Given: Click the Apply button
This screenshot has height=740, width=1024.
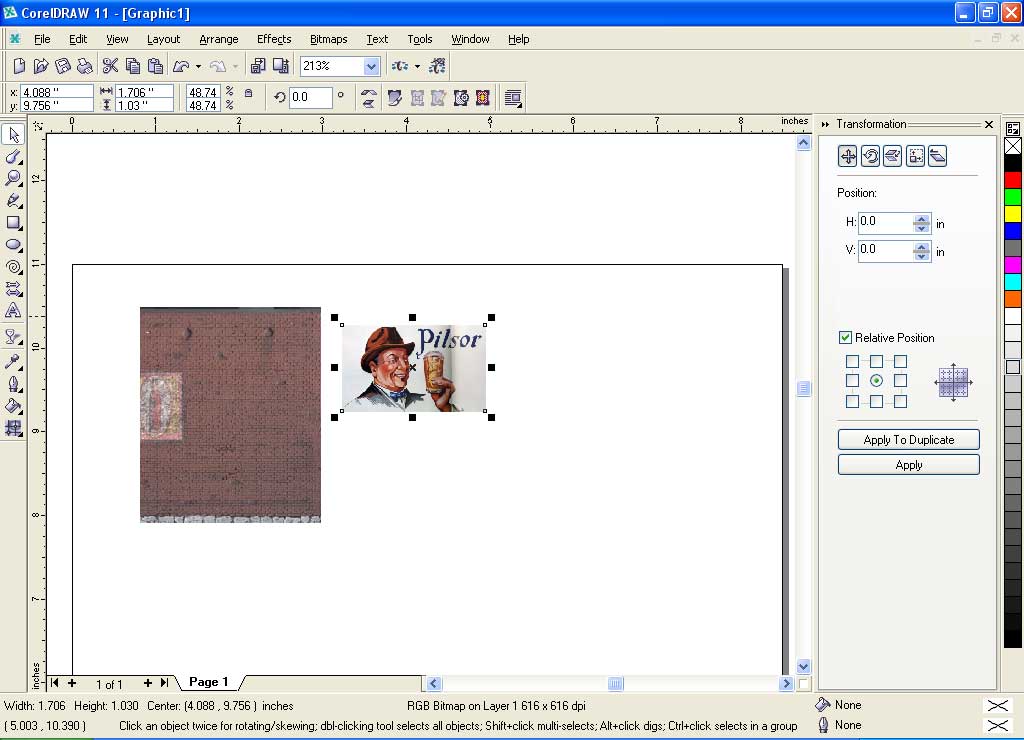Looking at the screenshot, I should (908, 465).
